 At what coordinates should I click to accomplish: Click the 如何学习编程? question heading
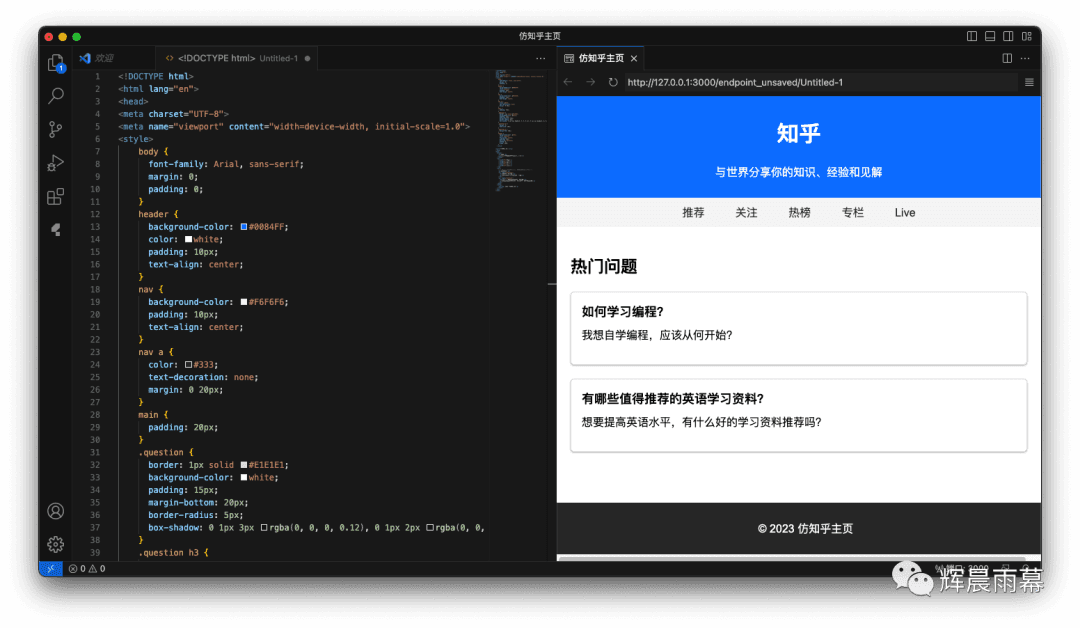click(623, 312)
